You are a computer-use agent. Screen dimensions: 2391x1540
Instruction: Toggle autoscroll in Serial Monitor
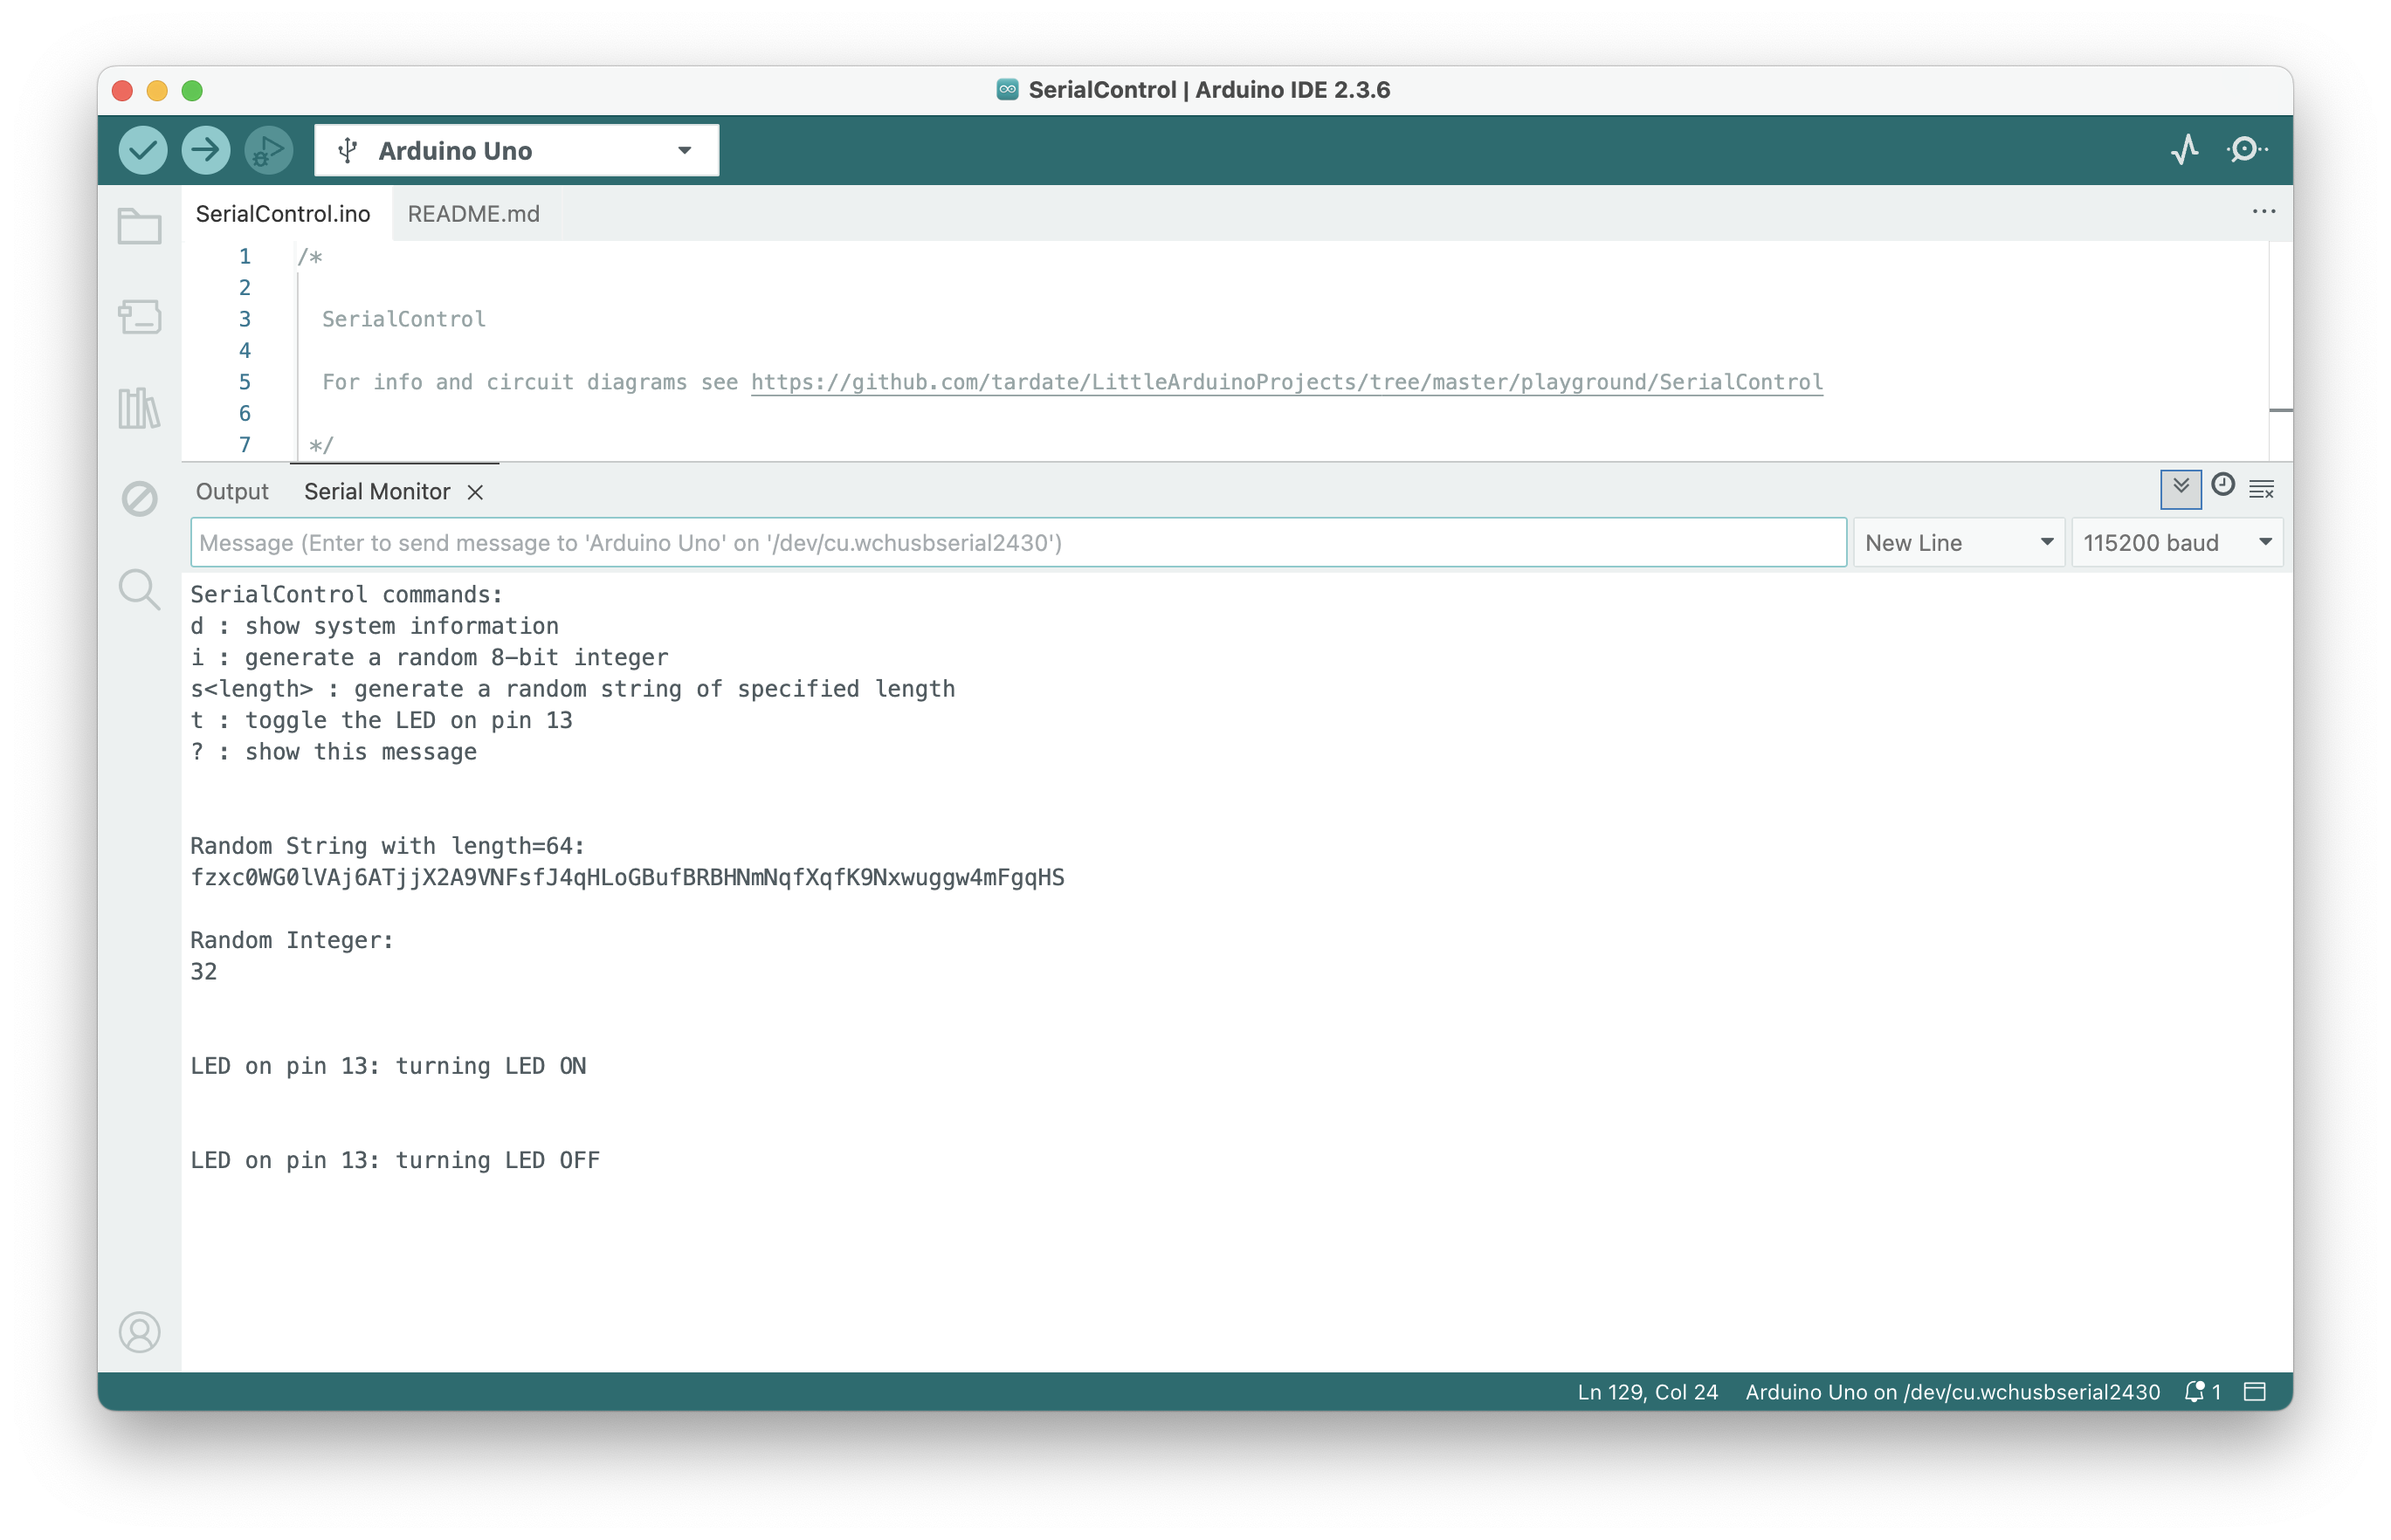pyautogui.click(x=2180, y=489)
